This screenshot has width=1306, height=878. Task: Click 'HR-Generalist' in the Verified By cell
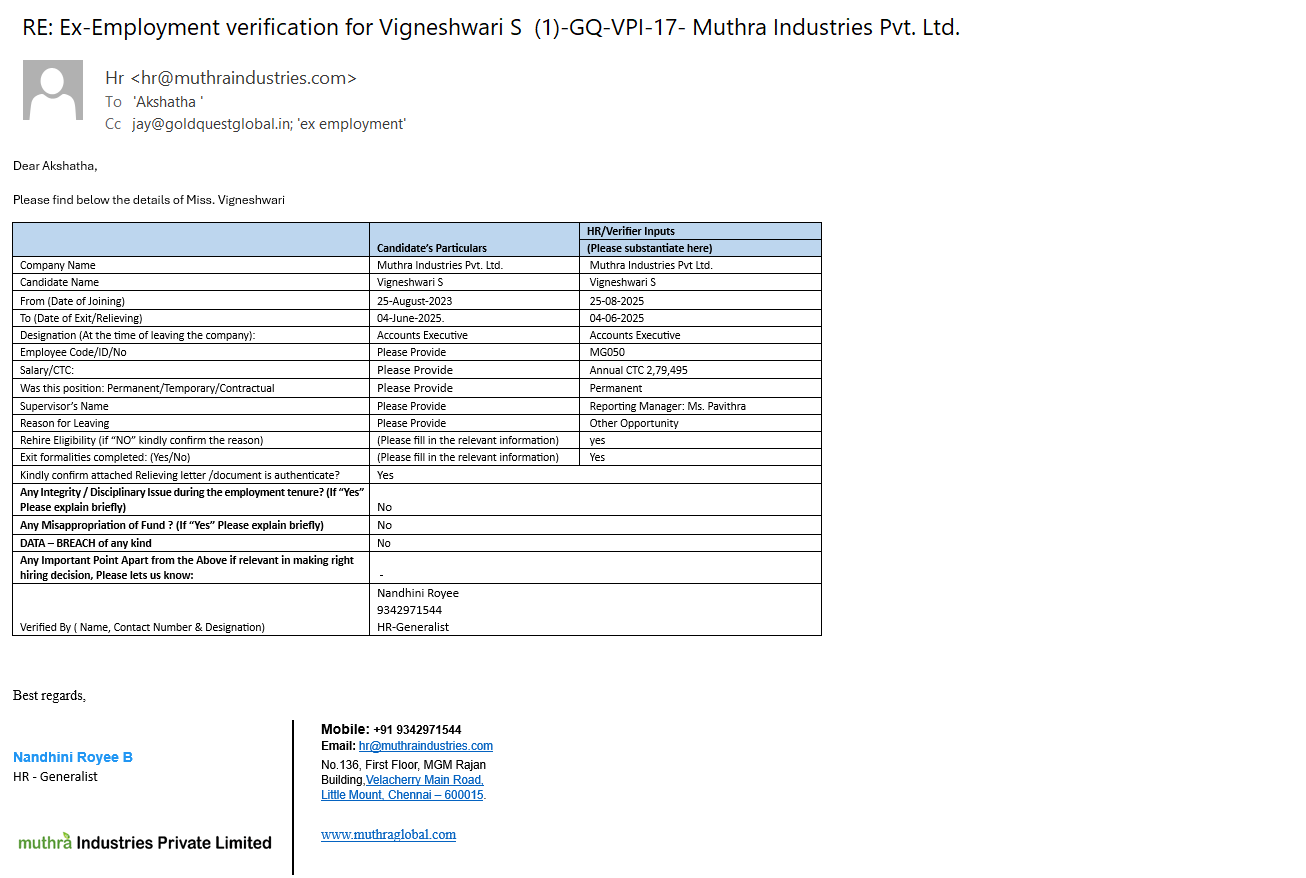coord(413,627)
